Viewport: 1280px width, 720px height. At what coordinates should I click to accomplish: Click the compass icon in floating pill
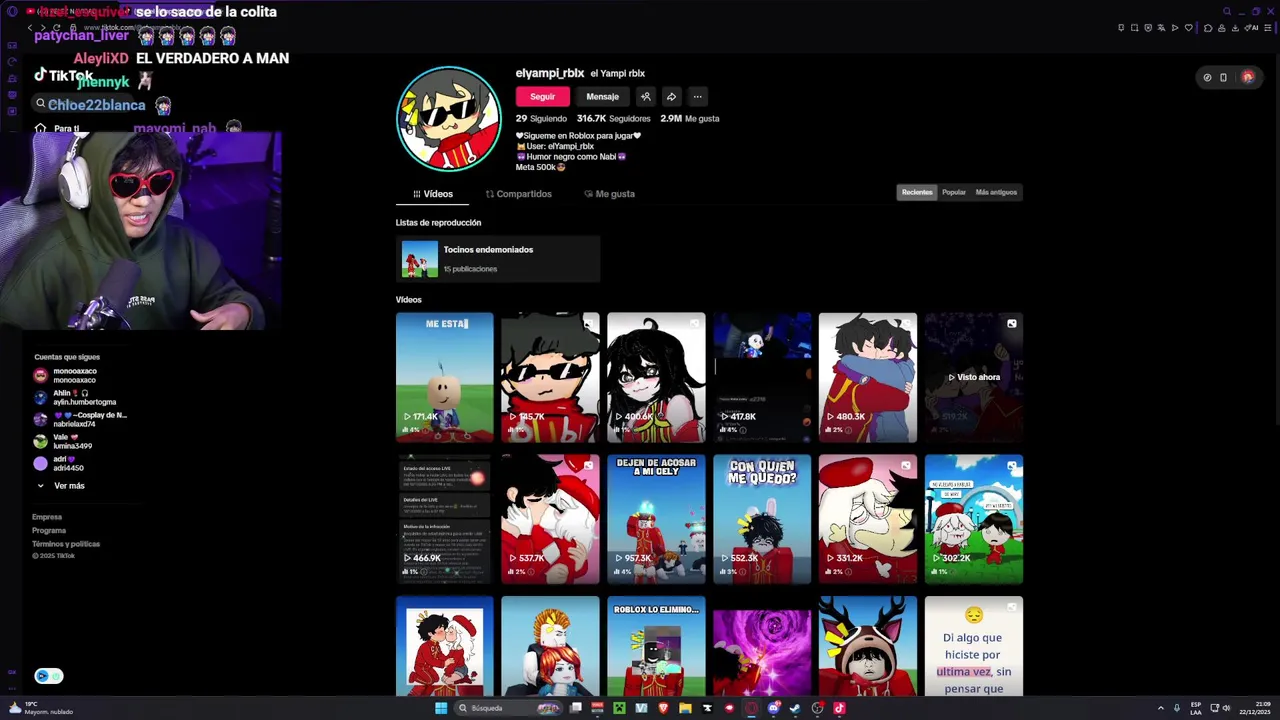coord(1207,77)
